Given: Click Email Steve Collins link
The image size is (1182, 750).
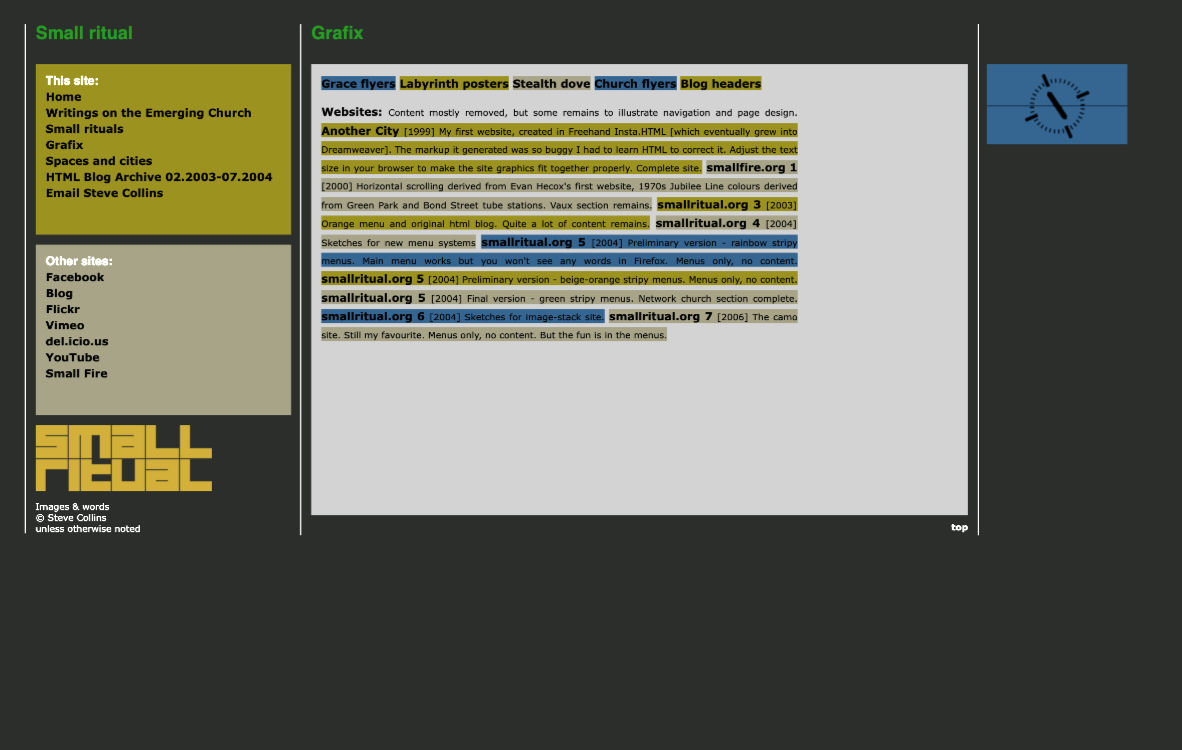Looking at the screenshot, I should tap(104, 193).
